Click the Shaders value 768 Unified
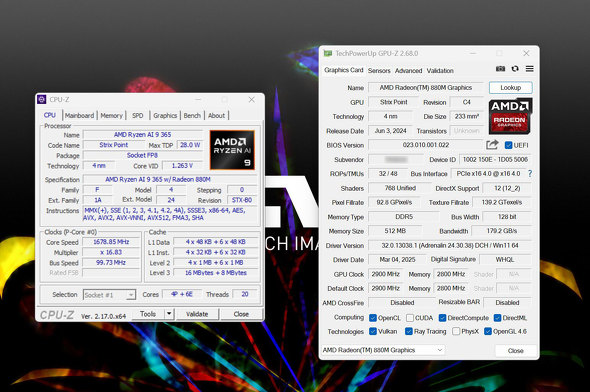The height and width of the screenshot is (392, 590). pyautogui.click(x=400, y=188)
